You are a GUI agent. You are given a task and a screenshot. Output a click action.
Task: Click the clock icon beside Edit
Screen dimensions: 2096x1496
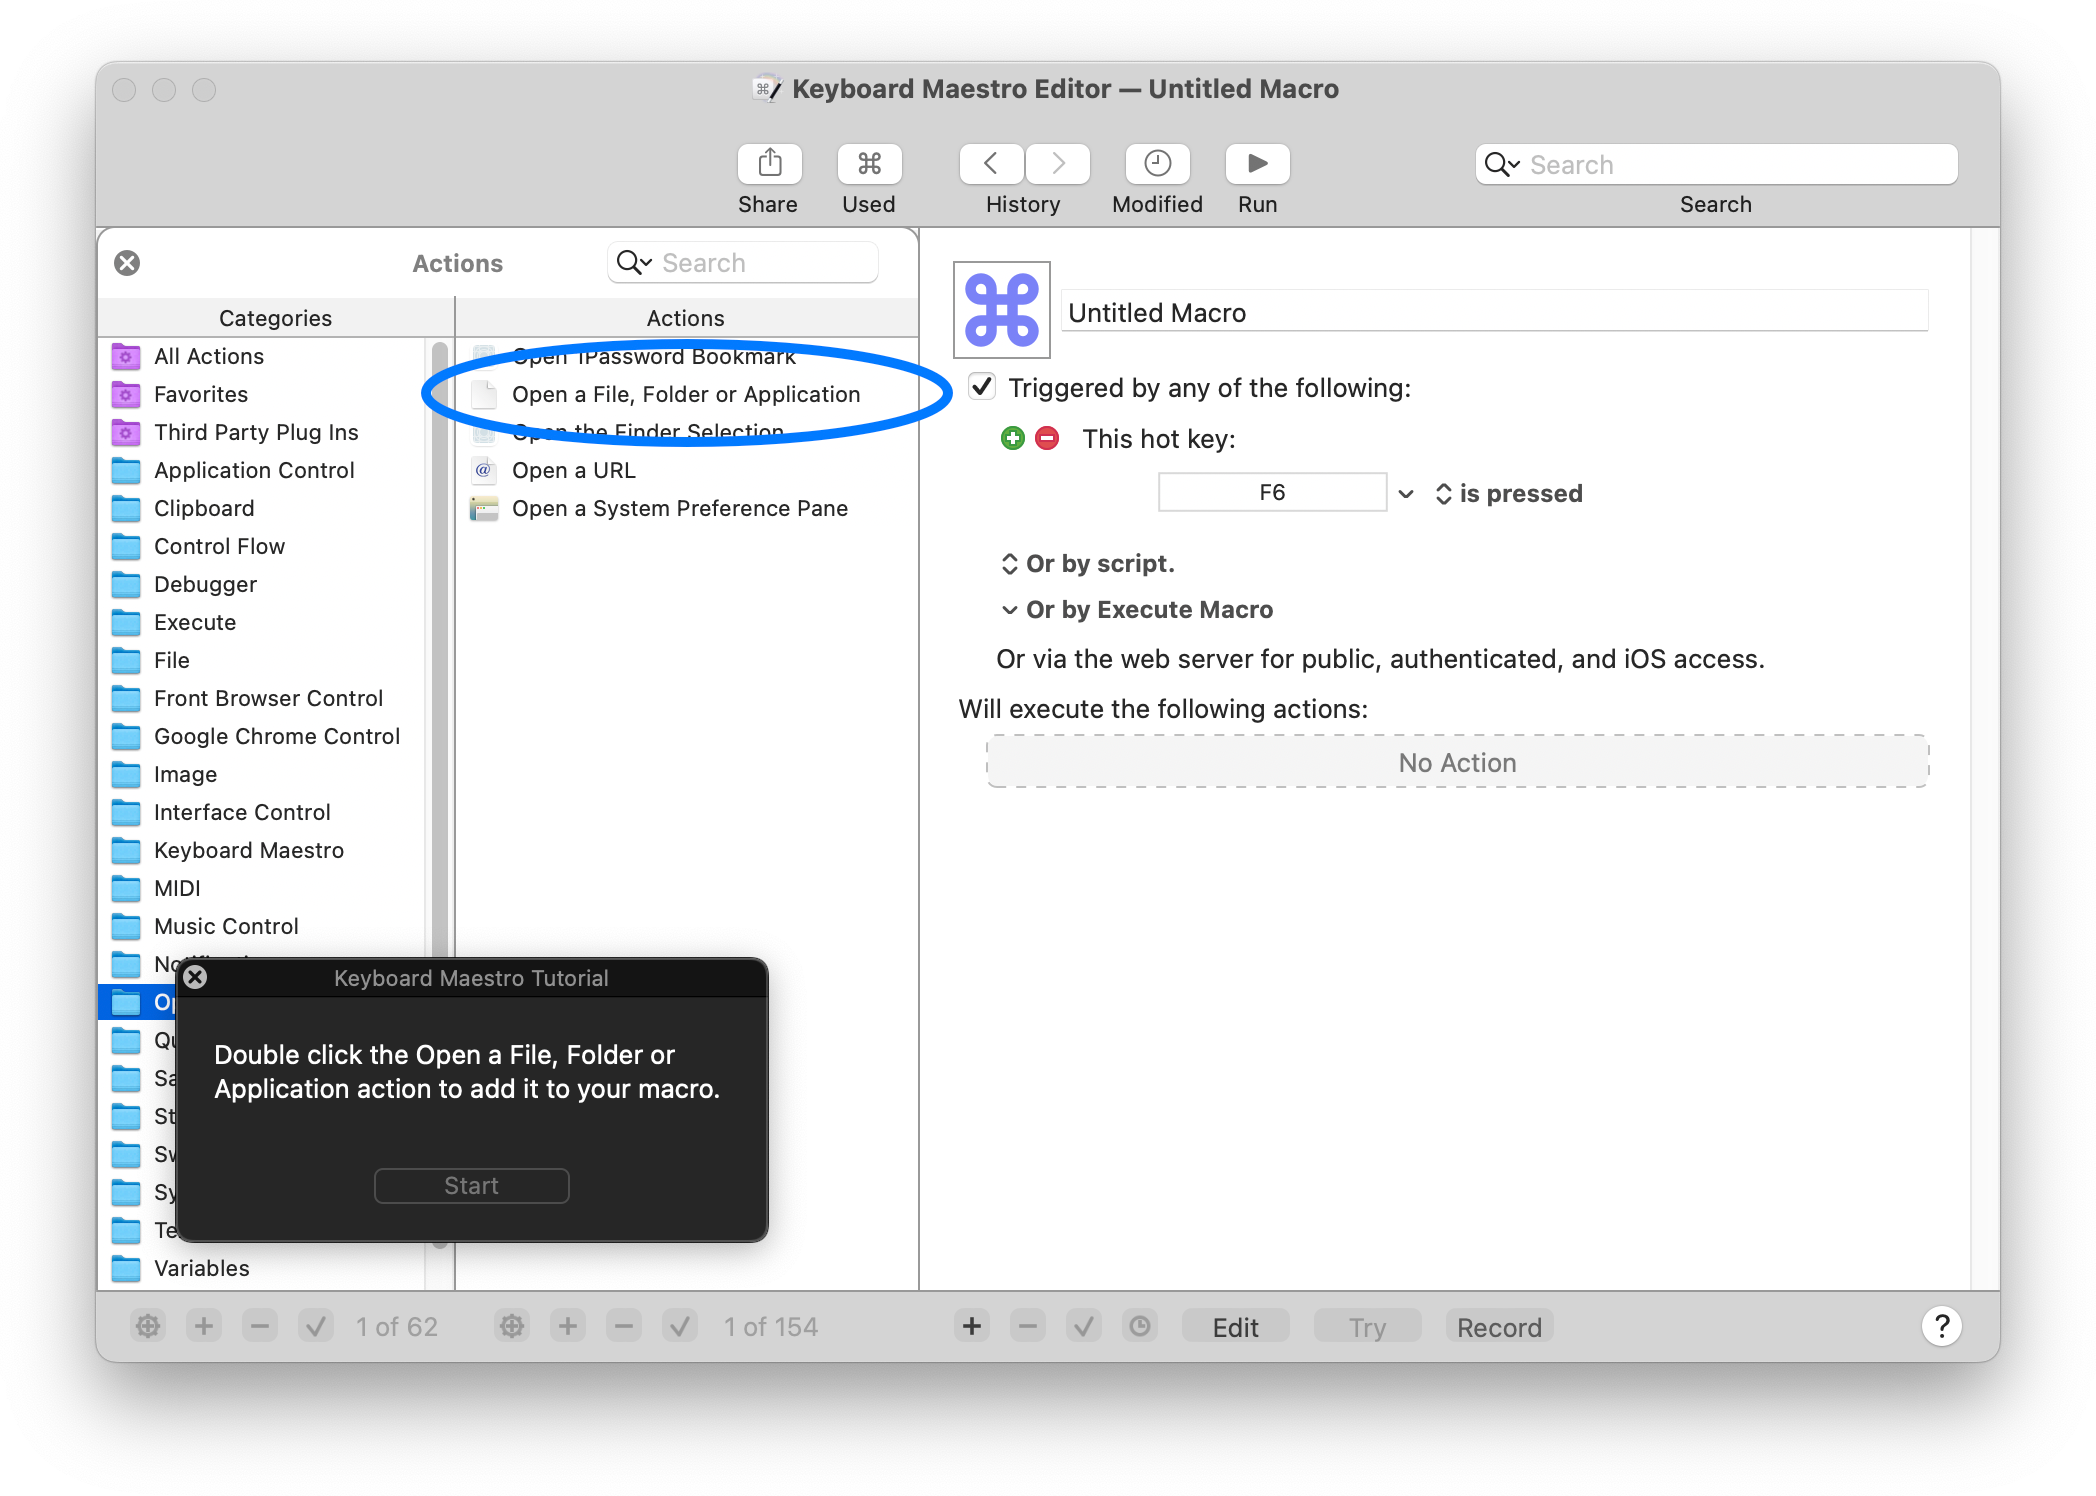(1140, 1326)
